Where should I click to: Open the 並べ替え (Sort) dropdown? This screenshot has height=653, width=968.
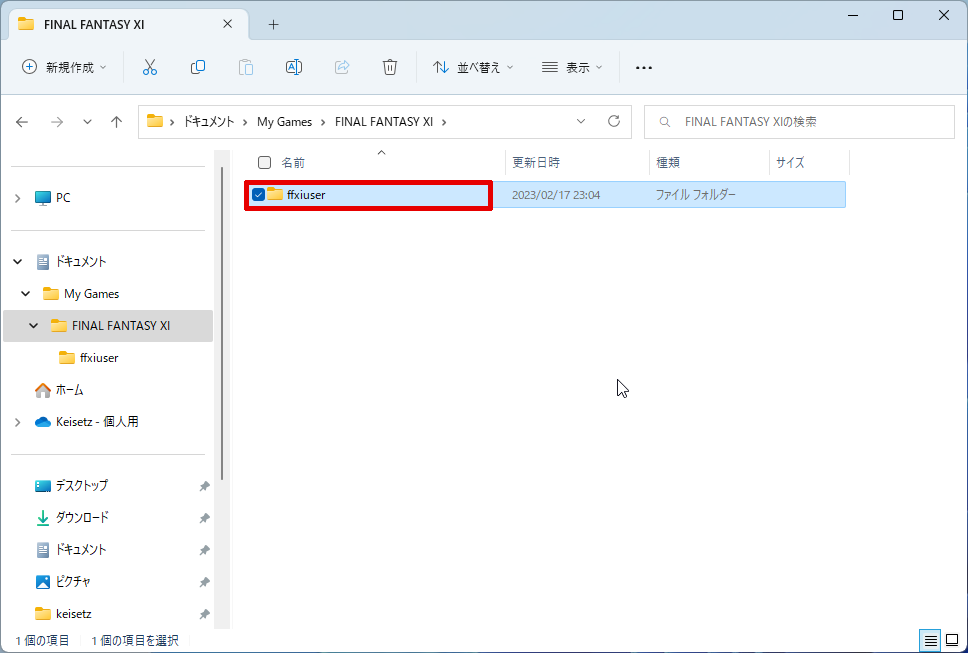(x=474, y=67)
